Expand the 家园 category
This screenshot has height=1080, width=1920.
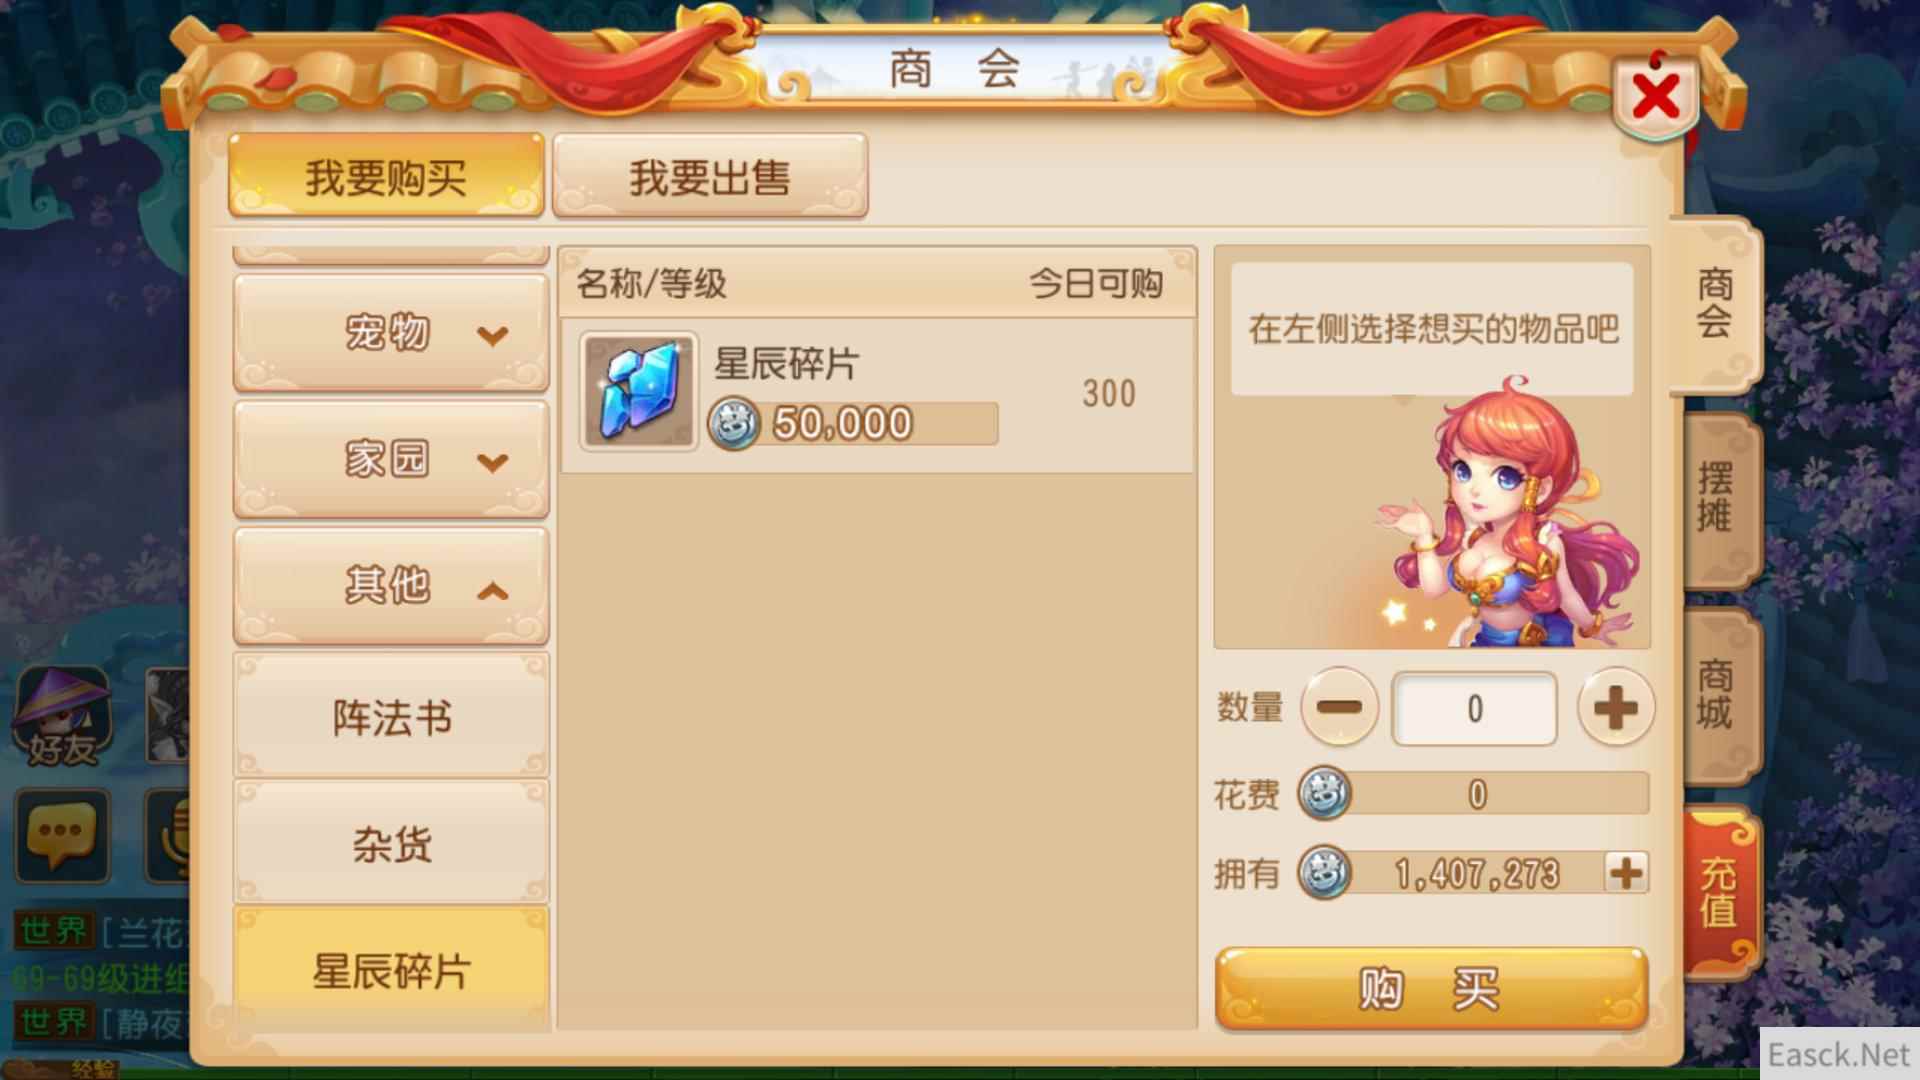tap(391, 459)
